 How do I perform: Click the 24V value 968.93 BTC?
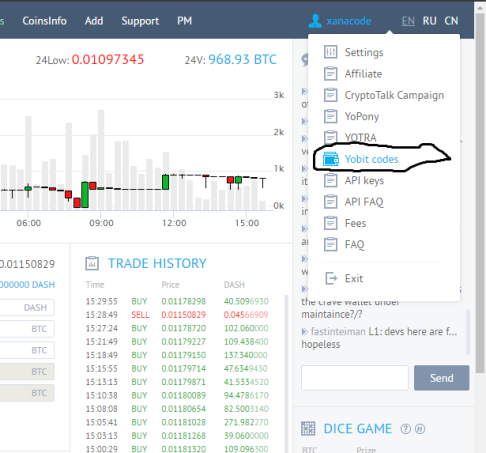click(242, 60)
